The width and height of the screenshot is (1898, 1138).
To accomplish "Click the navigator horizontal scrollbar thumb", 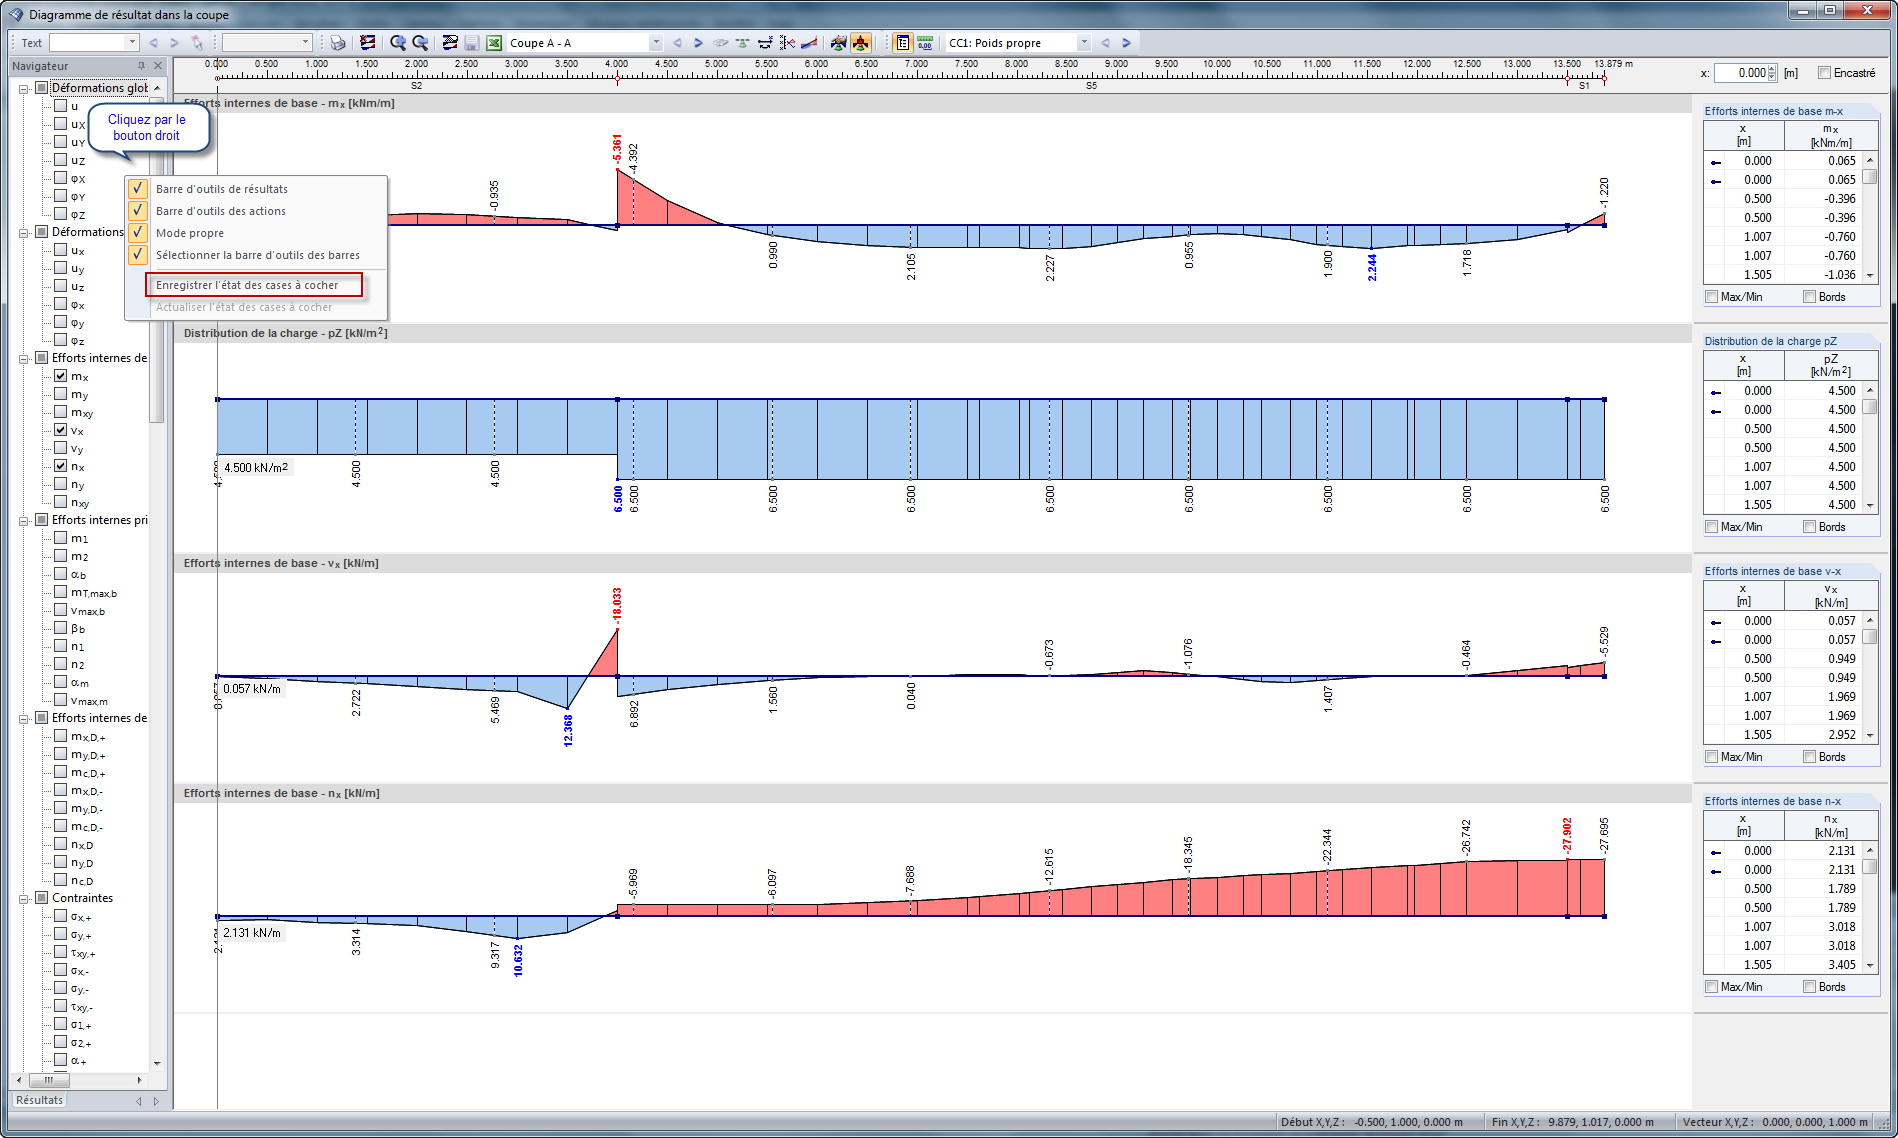I will coord(48,1080).
